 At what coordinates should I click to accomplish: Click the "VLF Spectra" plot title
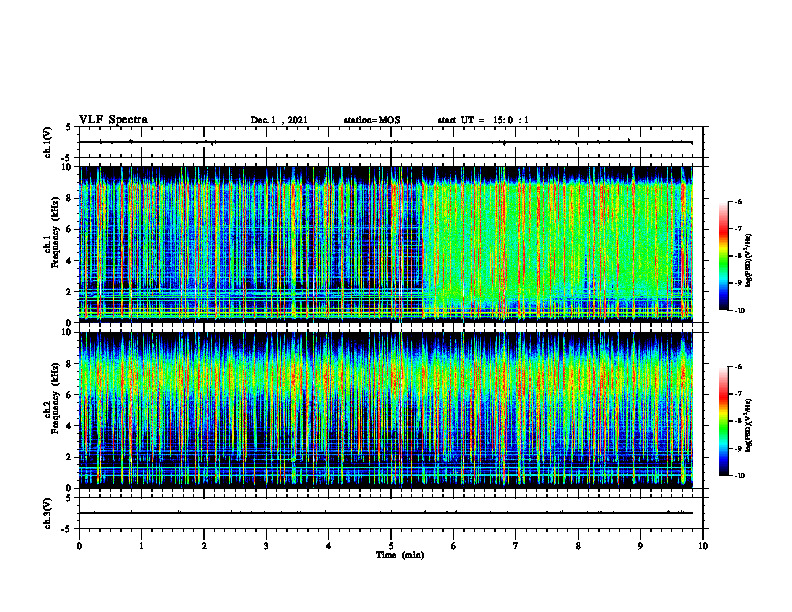113,119
